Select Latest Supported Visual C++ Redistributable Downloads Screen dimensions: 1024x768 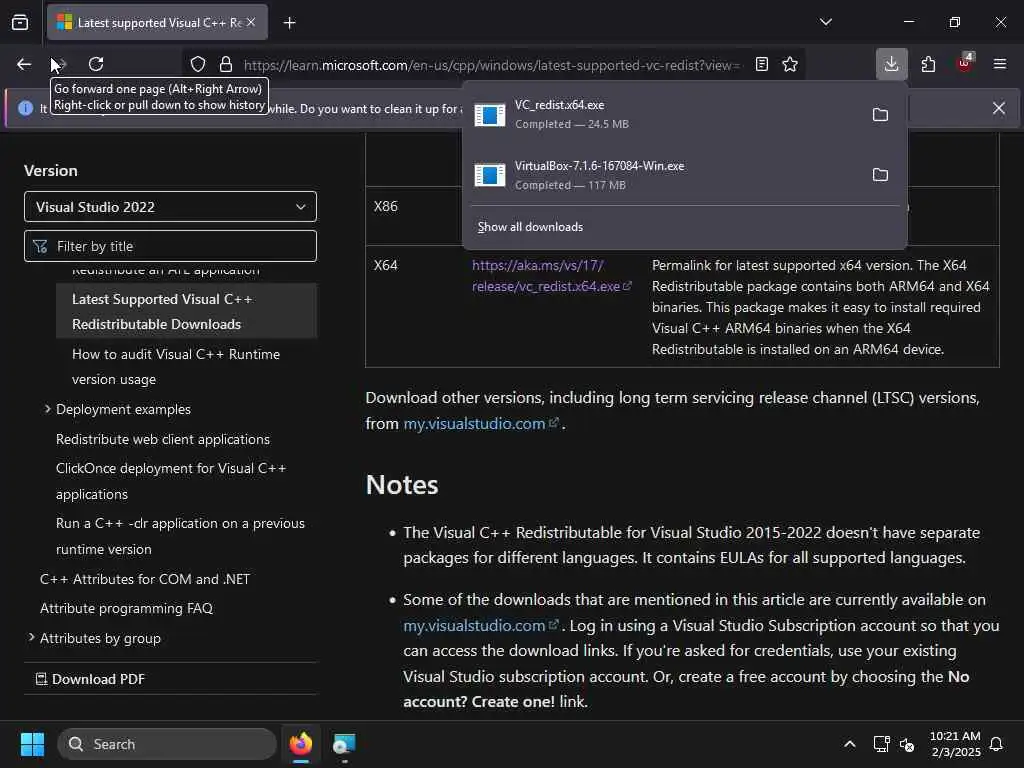(187, 312)
